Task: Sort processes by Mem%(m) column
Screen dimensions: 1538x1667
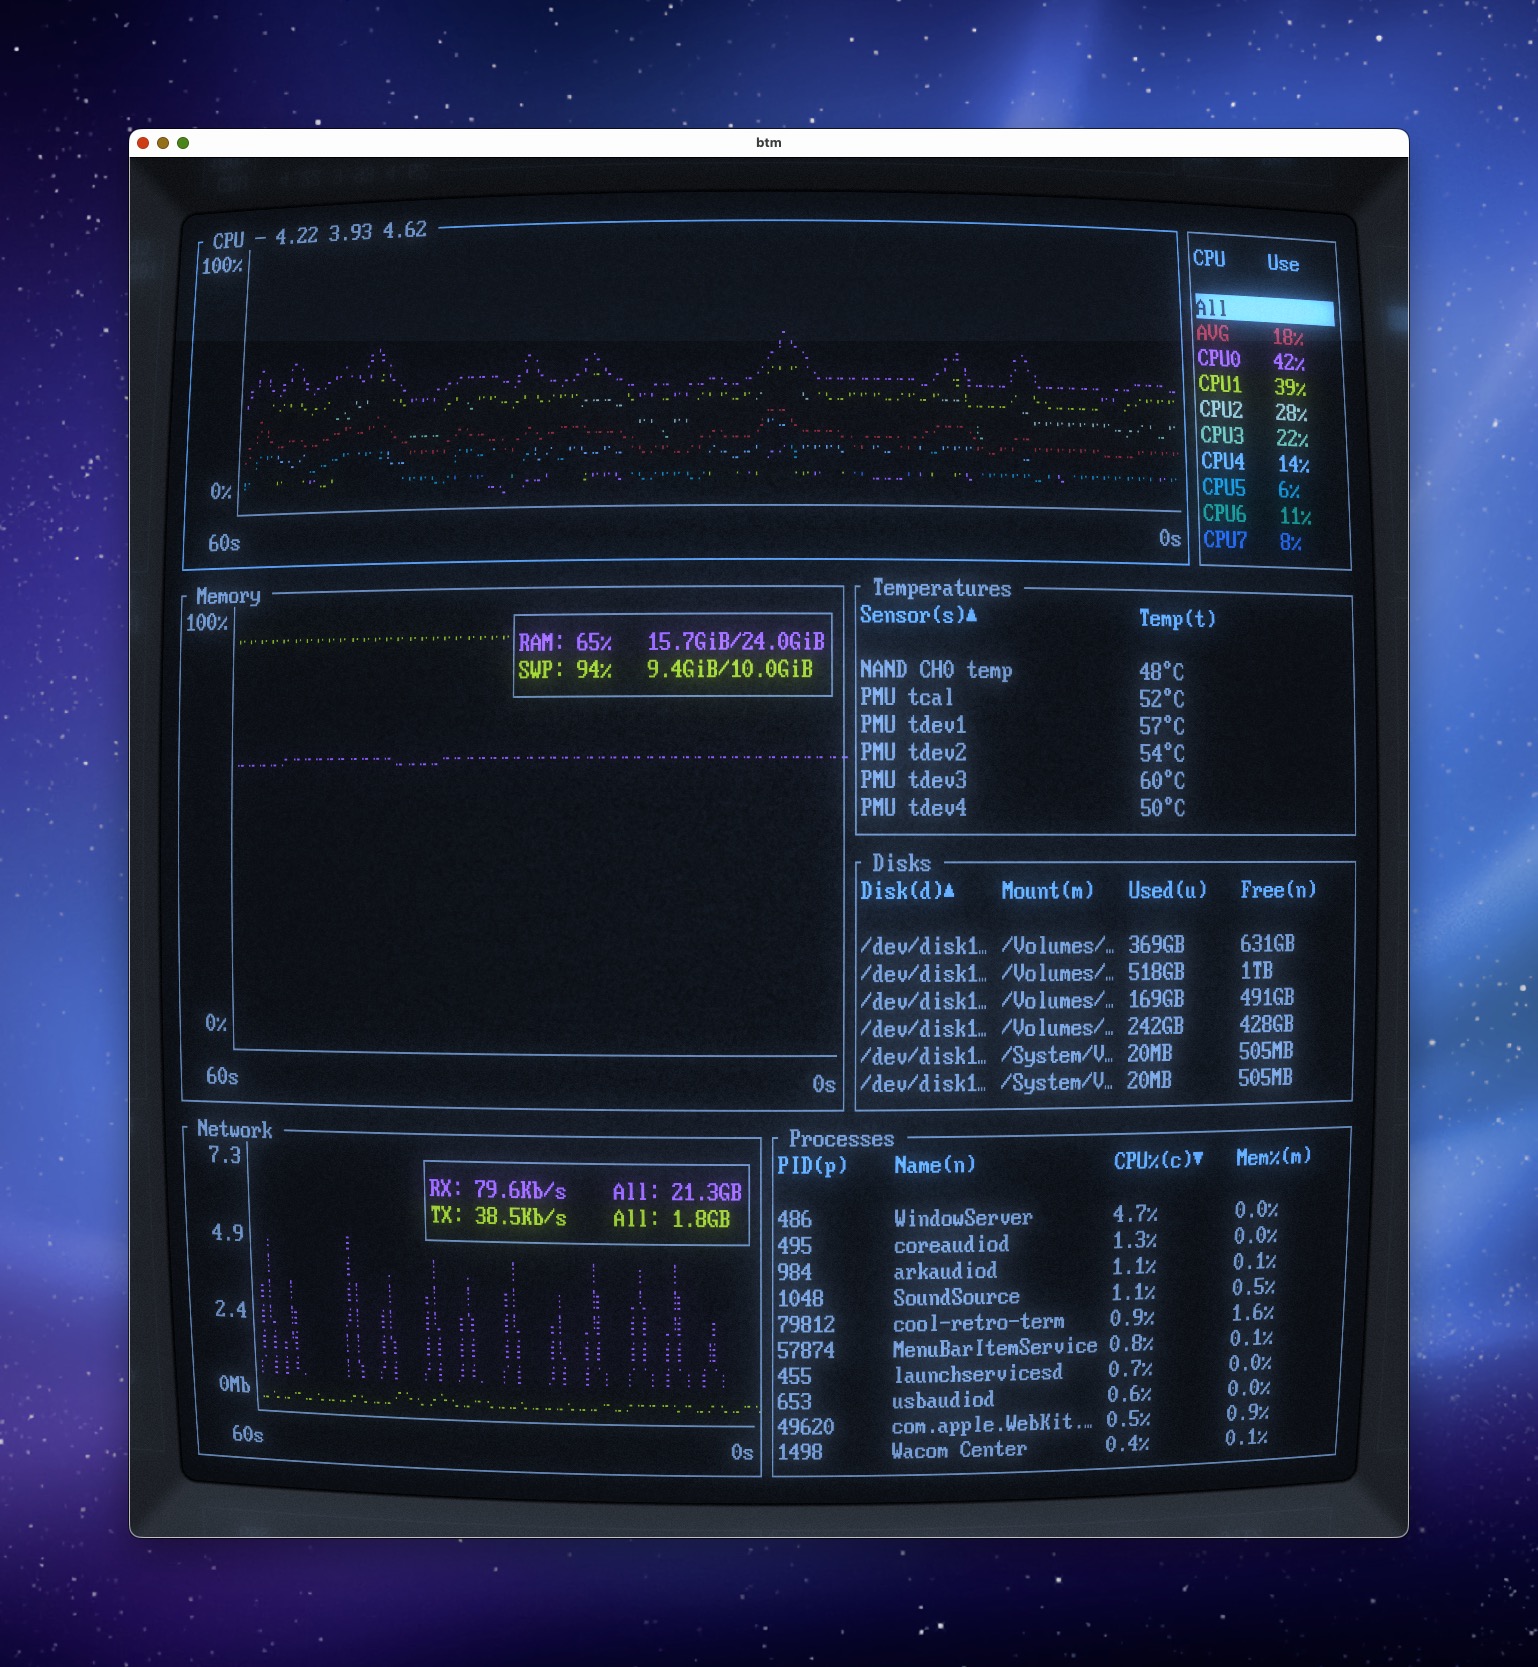Action: (x=1272, y=1157)
